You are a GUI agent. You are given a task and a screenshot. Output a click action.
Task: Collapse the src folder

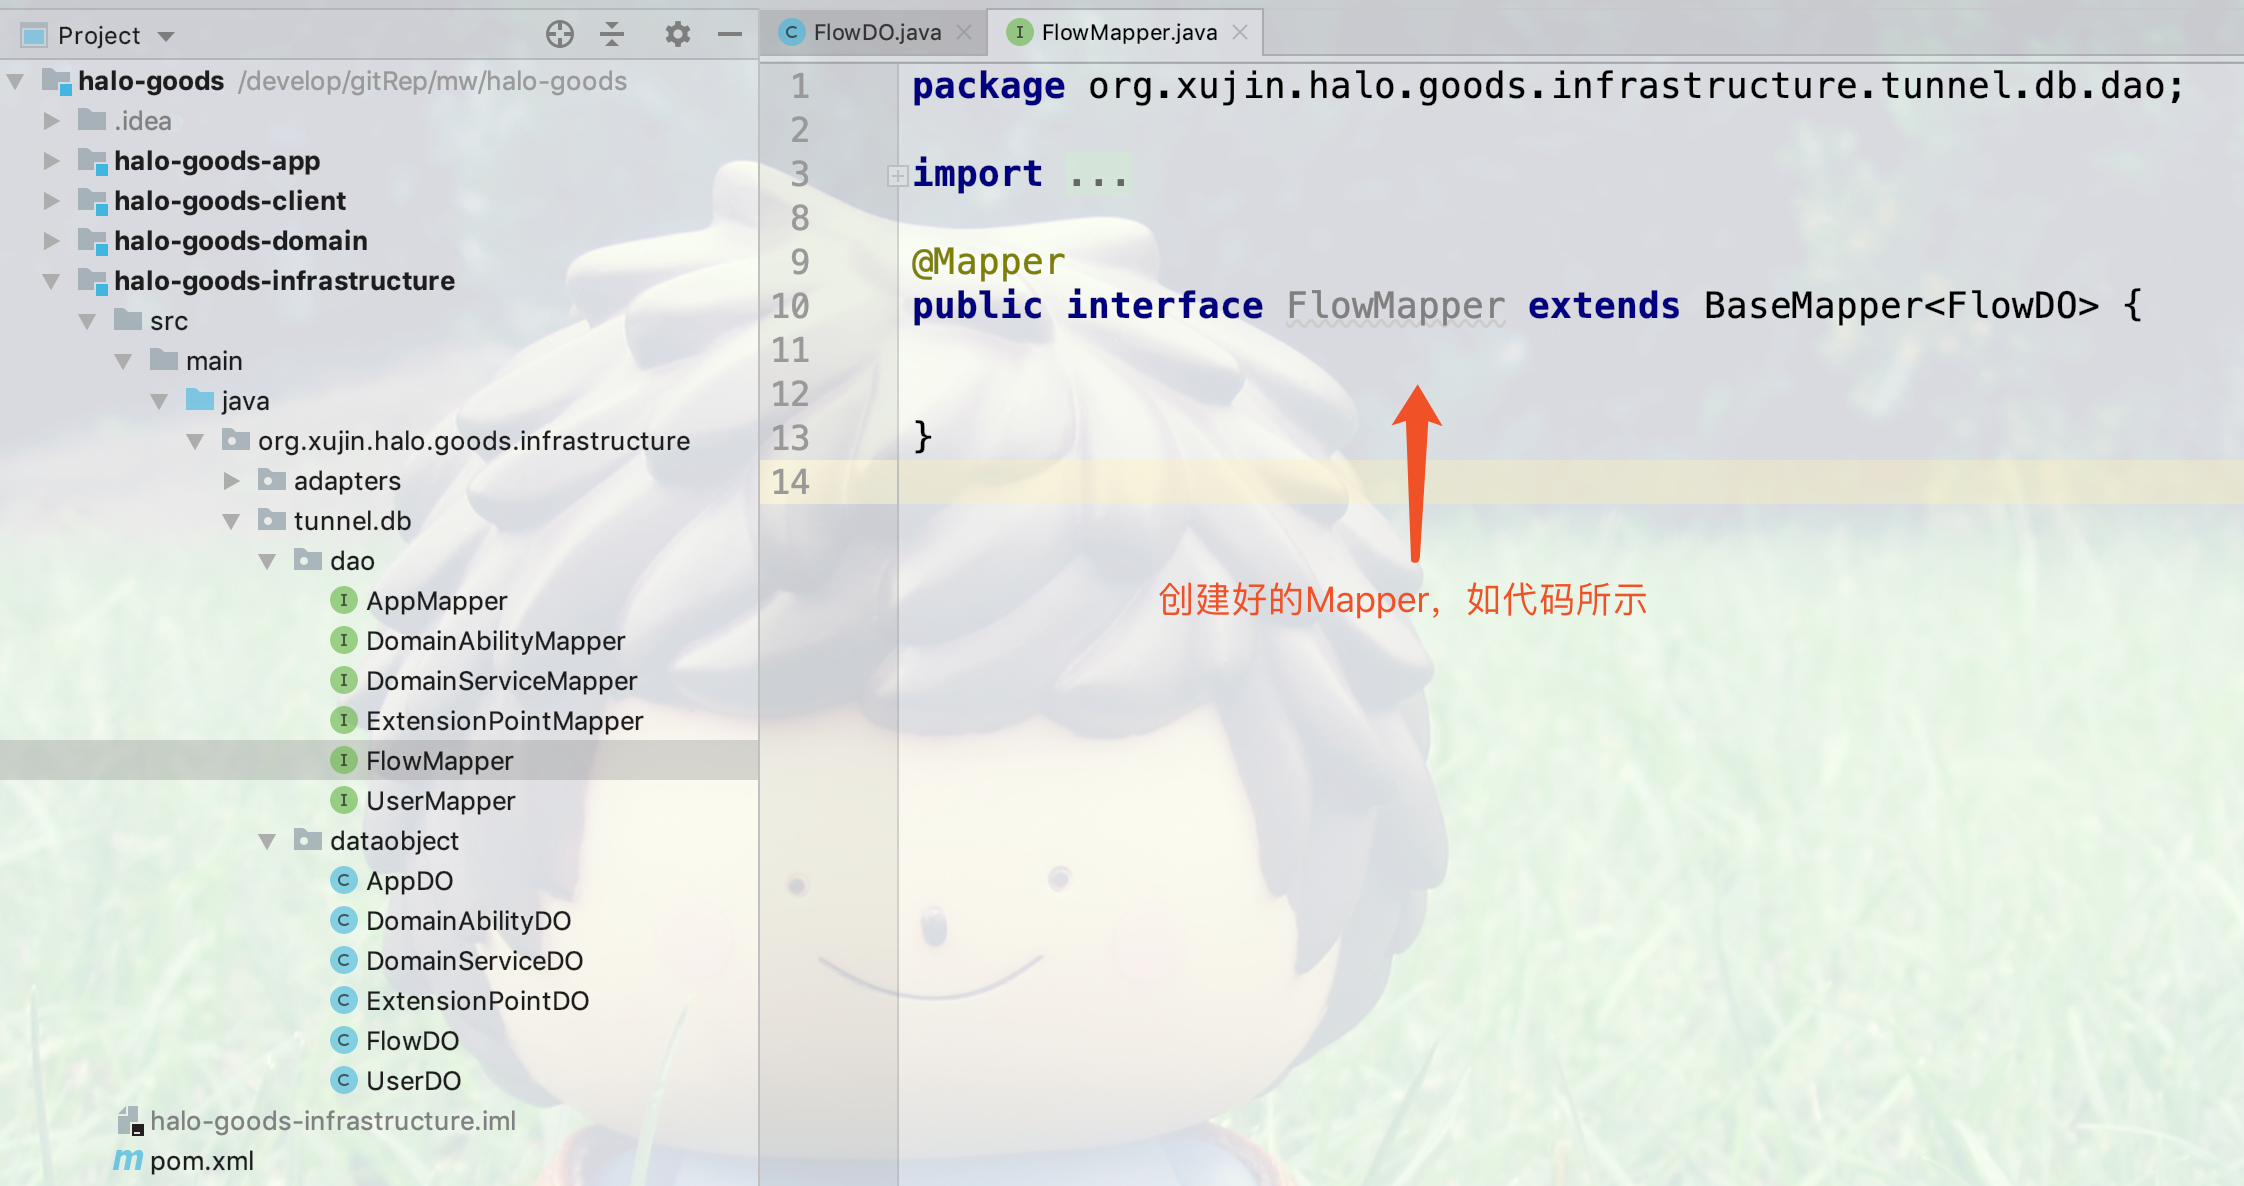[x=88, y=321]
